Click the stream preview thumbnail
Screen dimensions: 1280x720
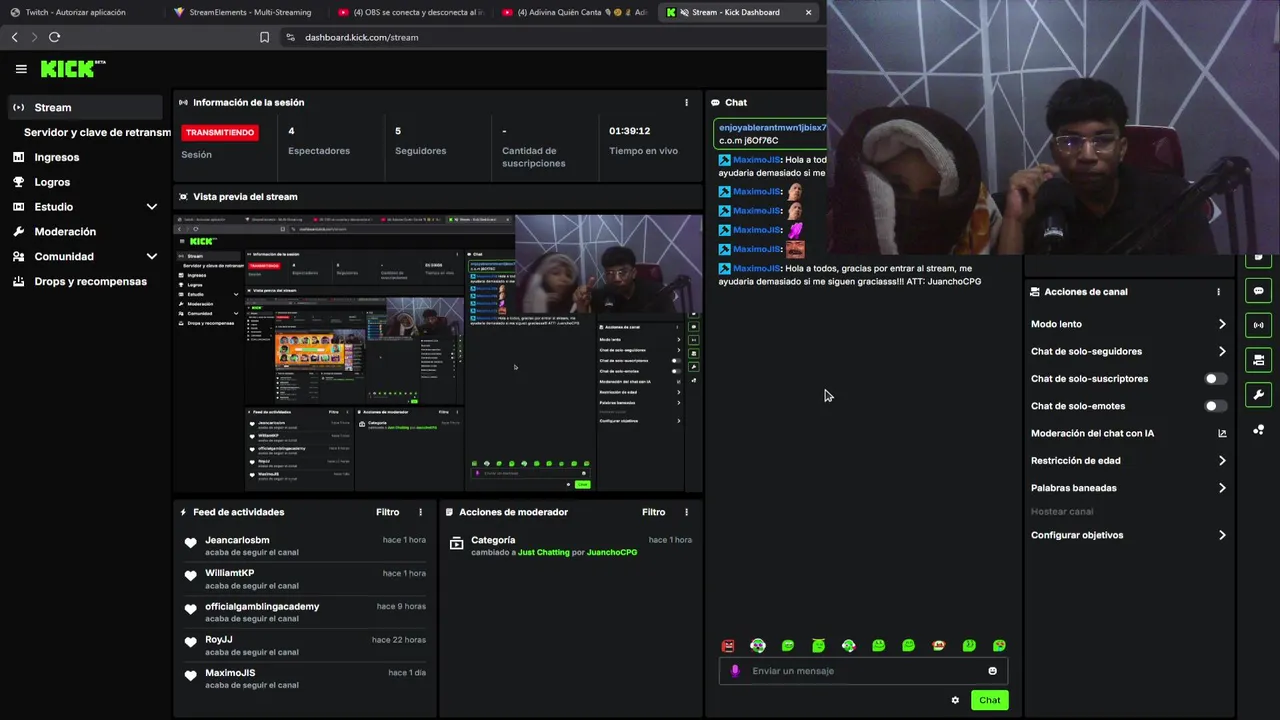coord(438,351)
